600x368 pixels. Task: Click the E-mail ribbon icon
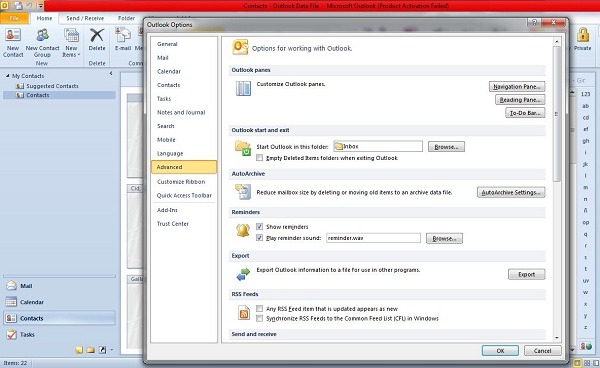pyautogui.click(x=123, y=40)
